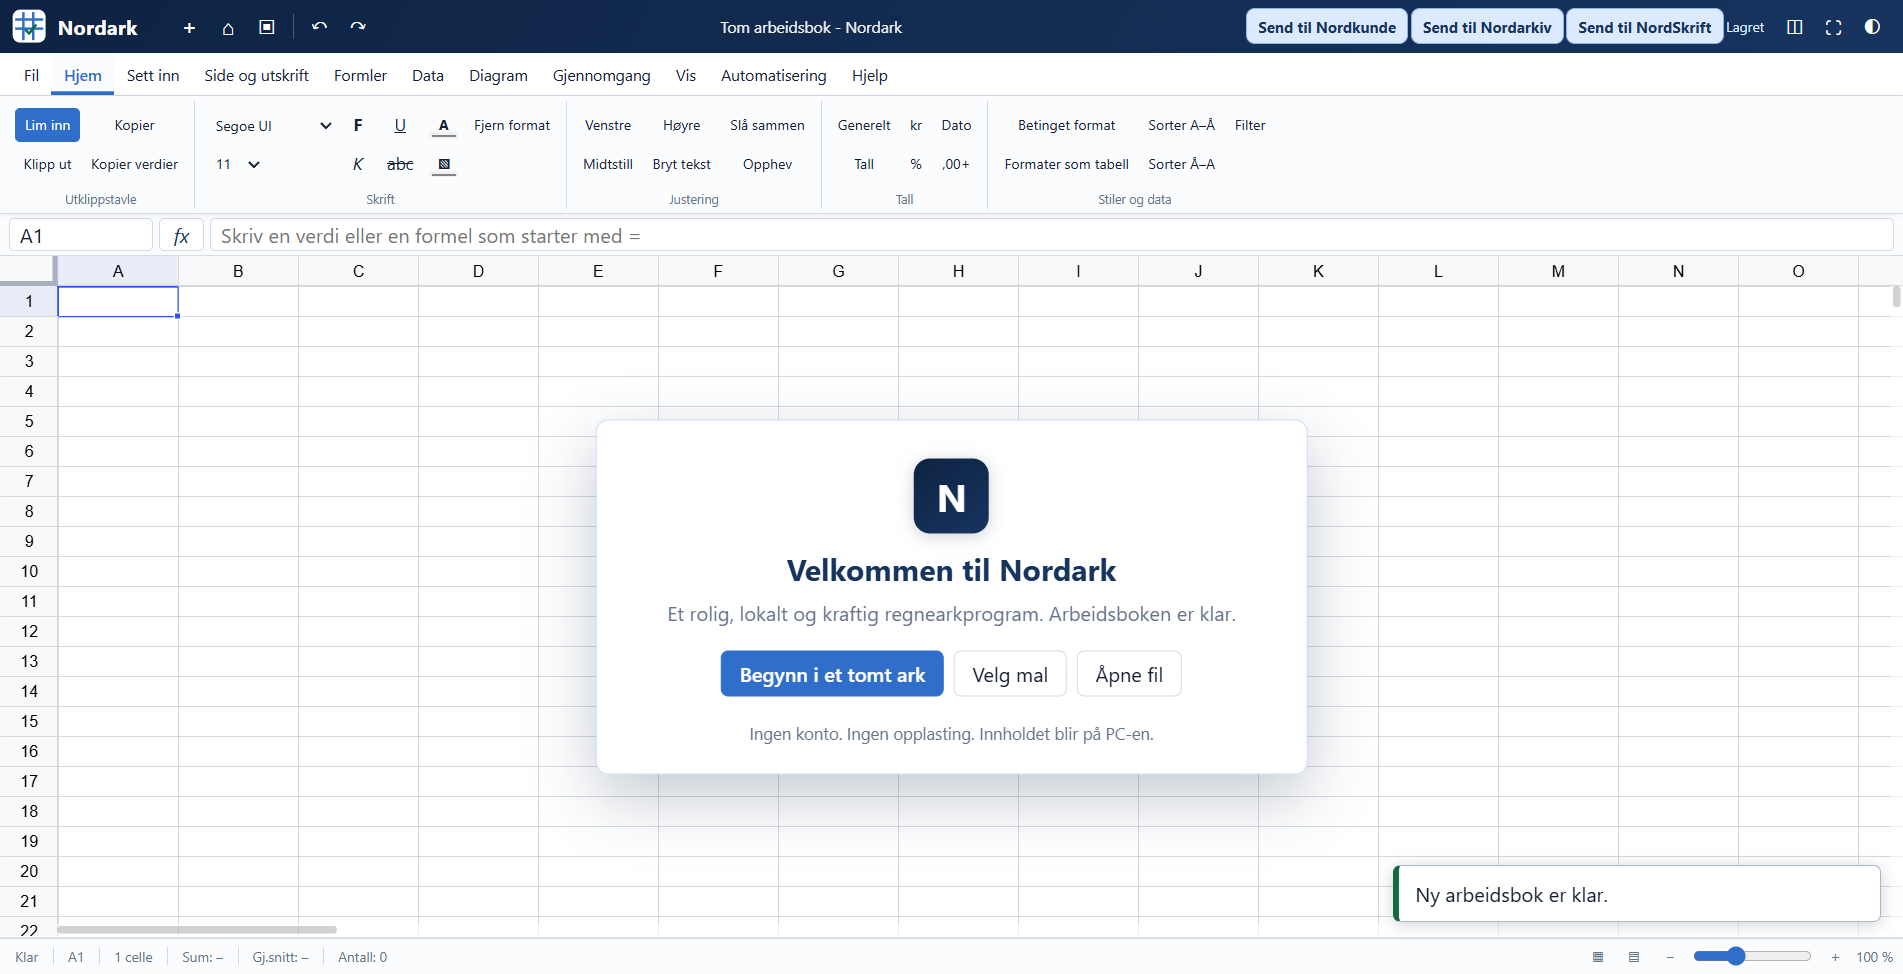Click Fjern format button
Screen dimensions: 1903x974
click(512, 125)
